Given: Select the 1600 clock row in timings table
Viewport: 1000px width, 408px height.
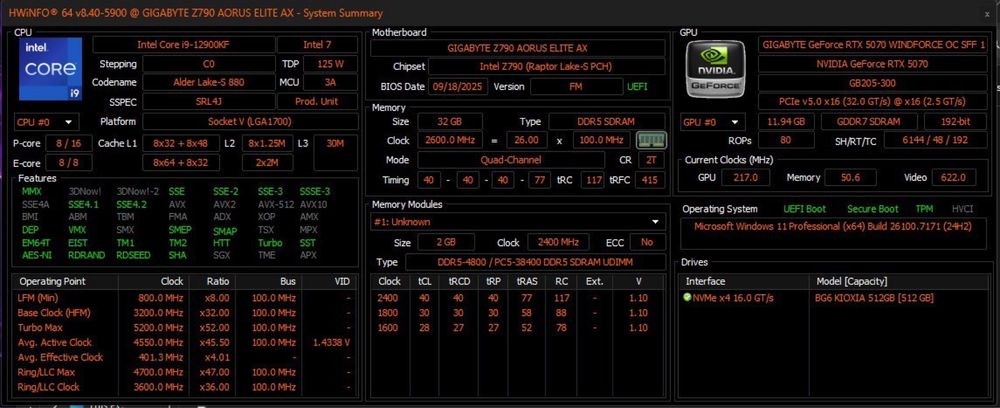Looking at the screenshot, I should [x=518, y=328].
